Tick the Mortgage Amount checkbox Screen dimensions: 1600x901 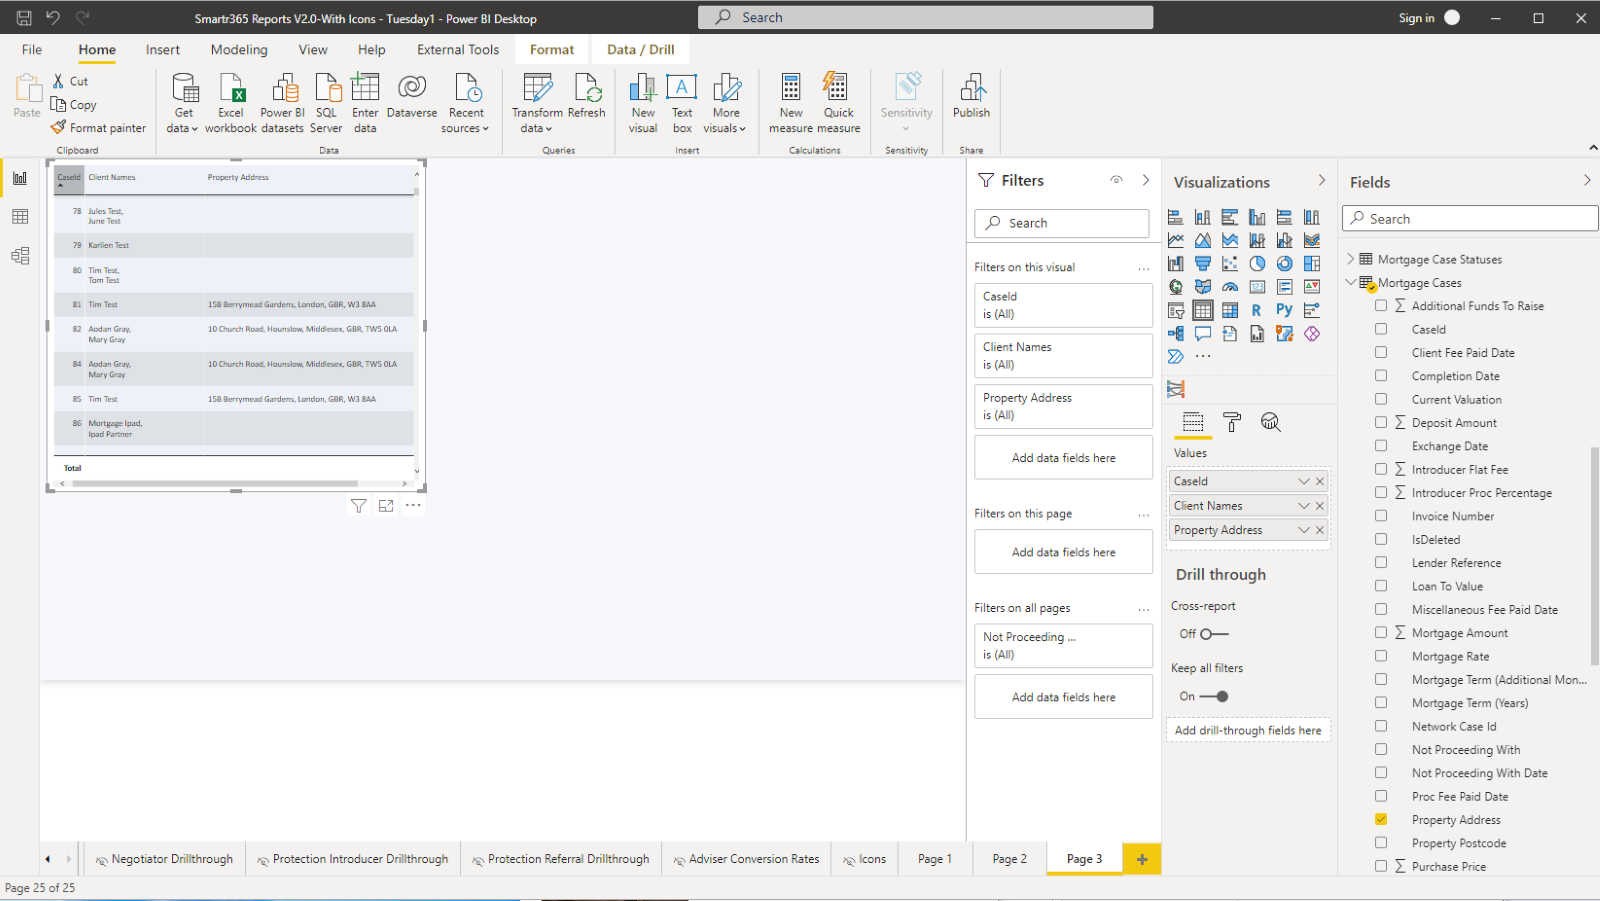coord(1381,632)
